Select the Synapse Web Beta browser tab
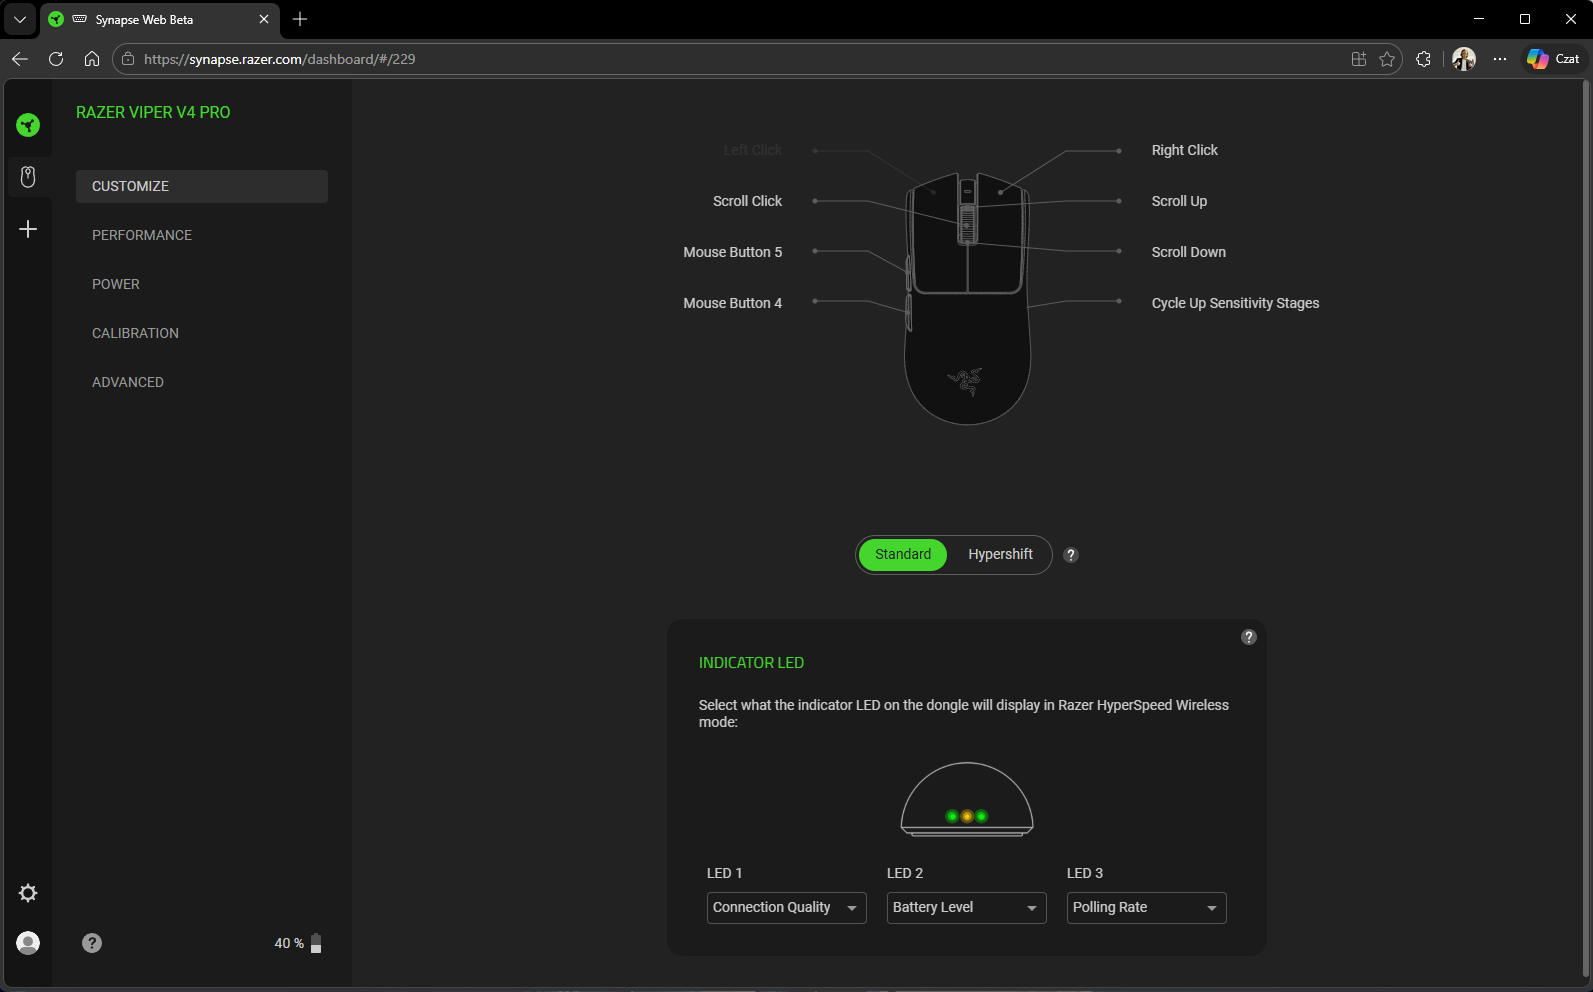The width and height of the screenshot is (1593, 992). (160, 19)
